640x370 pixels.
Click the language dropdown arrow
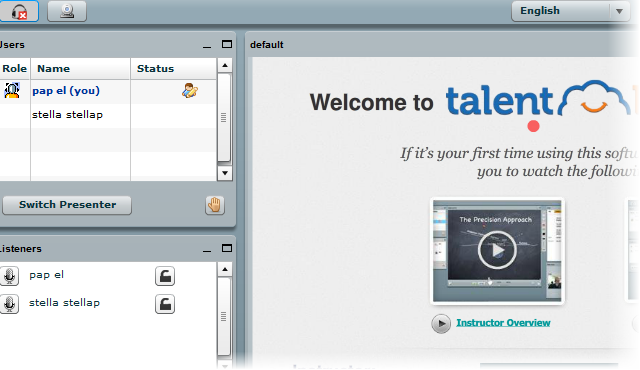[x=620, y=11]
